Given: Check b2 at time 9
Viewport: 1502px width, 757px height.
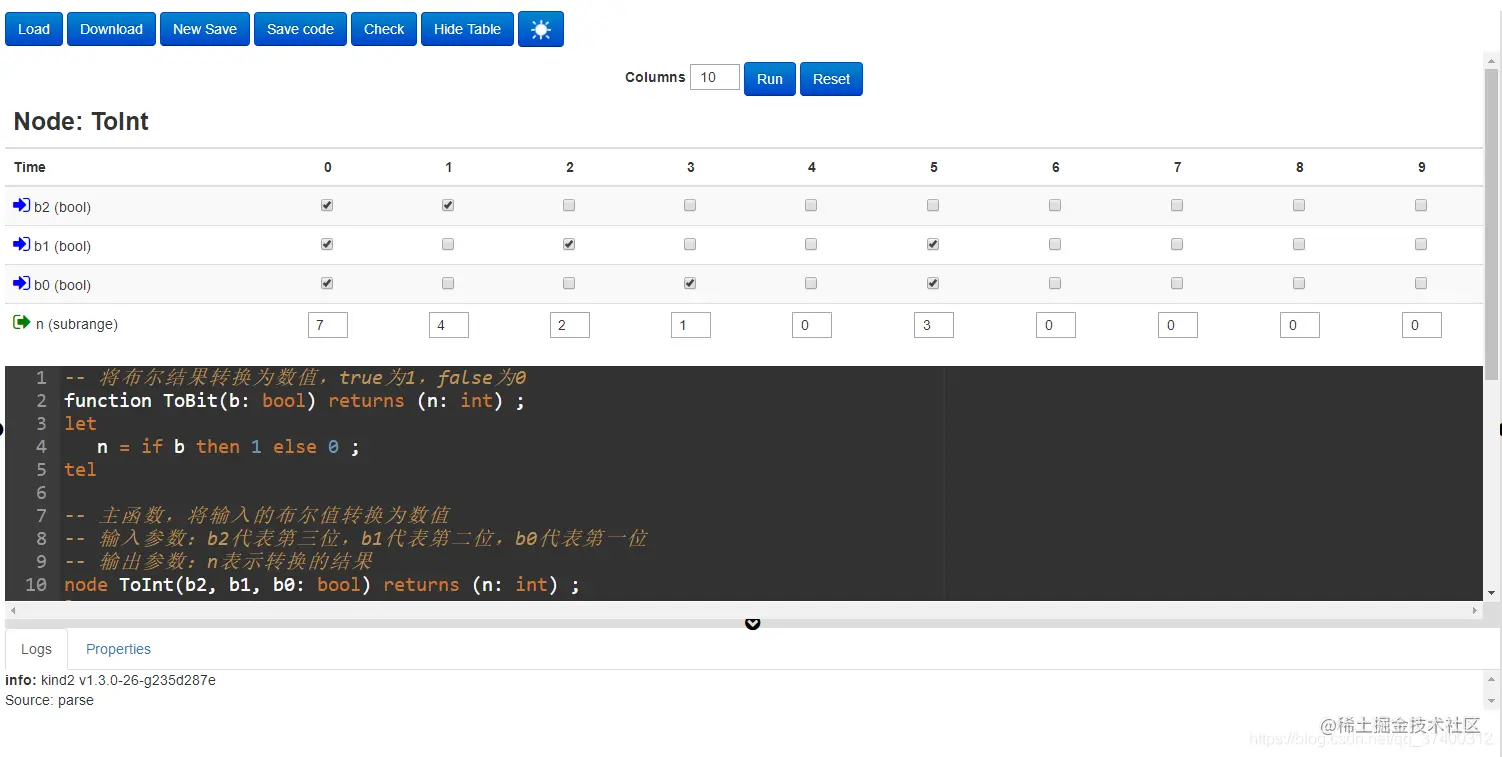Looking at the screenshot, I should pos(1421,205).
